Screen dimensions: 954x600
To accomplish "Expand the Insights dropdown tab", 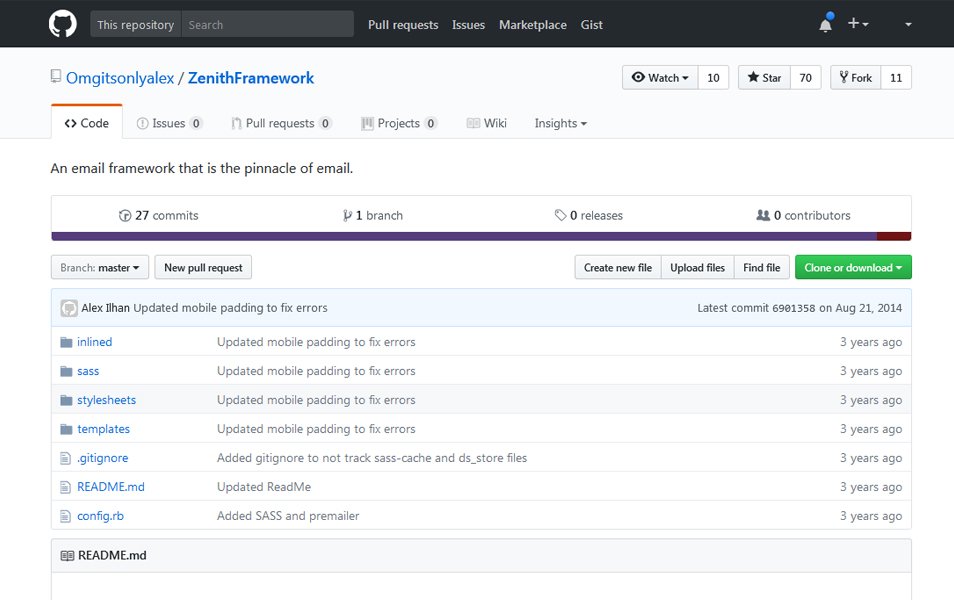I will click(x=560, y=123).
